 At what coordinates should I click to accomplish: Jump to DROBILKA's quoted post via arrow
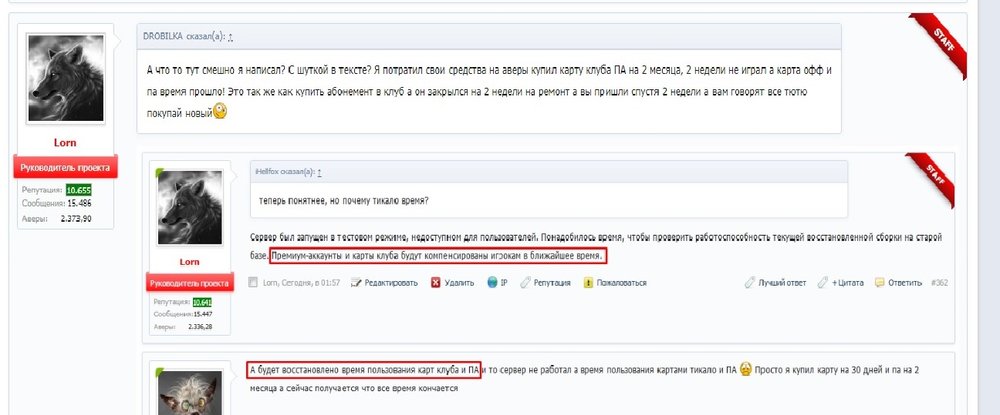pyautogui.click(x=230, y=37)
